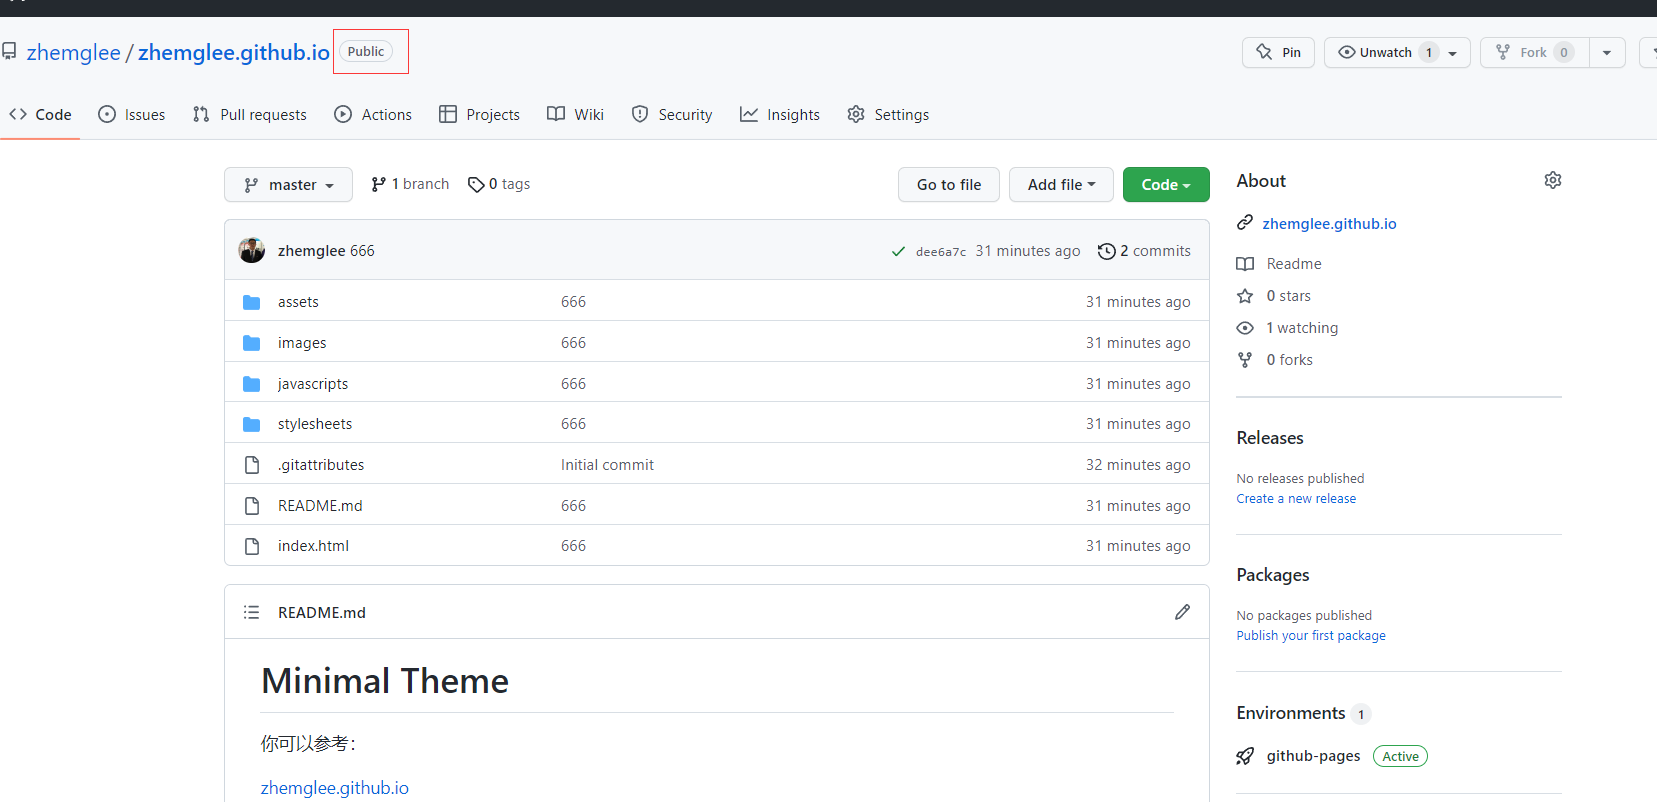Open the Projects tab
The width and height of the screenshot is (1657, 802).
(x=480, y=115)
